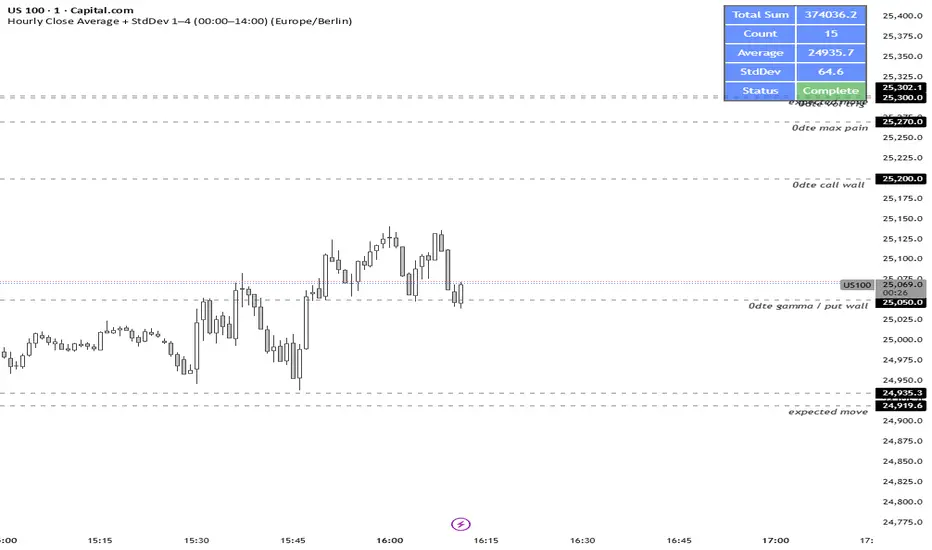
Task: Click the StdDev value 64.6 cell
Action: tap(830, 72)
